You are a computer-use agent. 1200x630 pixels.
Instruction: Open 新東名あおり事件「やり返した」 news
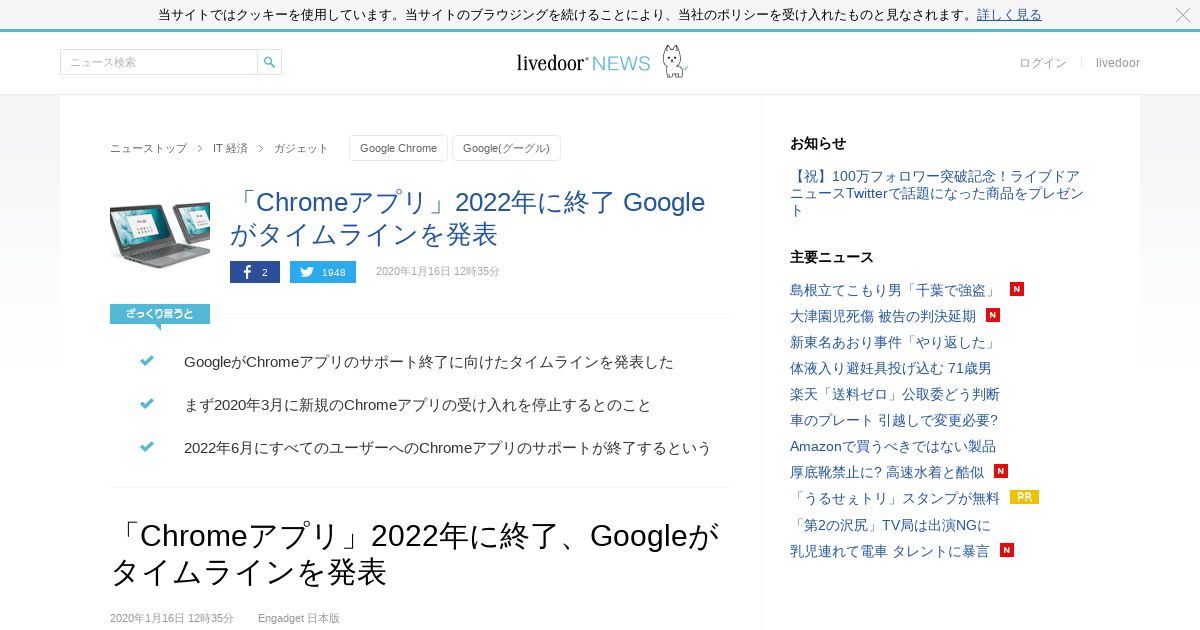[893, 342]
